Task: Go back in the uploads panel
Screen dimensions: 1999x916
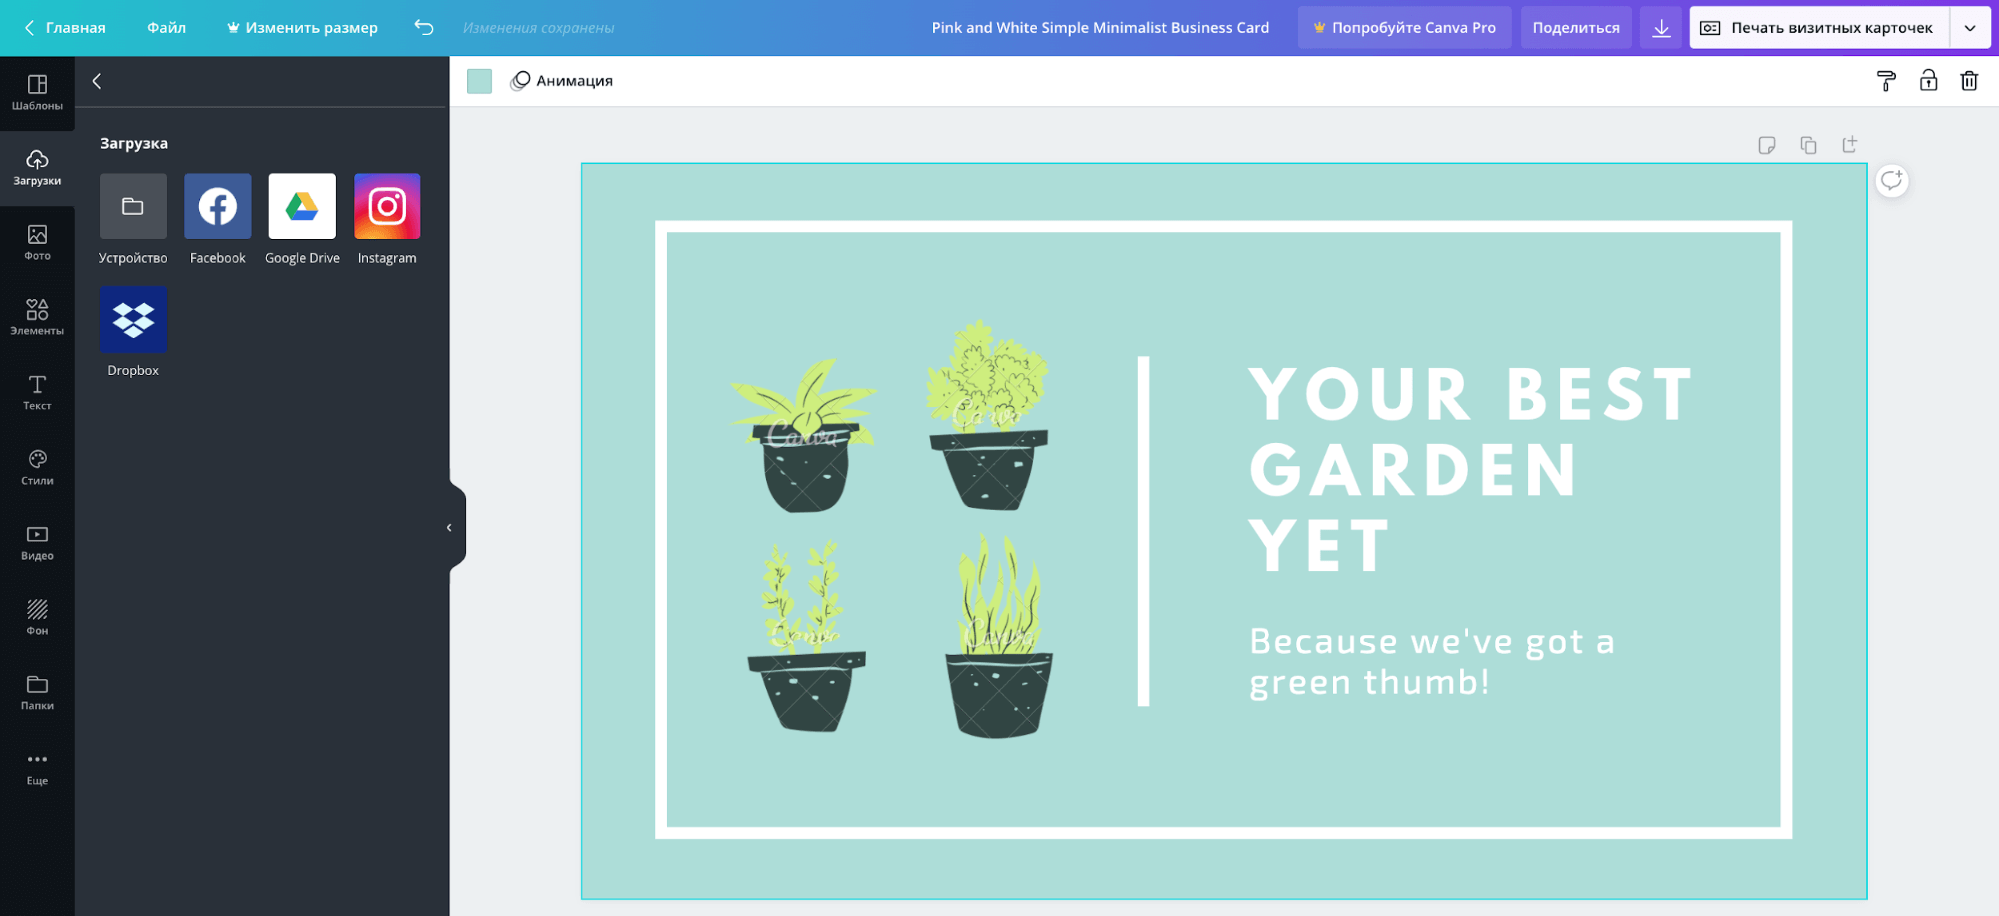Action: 97,82
